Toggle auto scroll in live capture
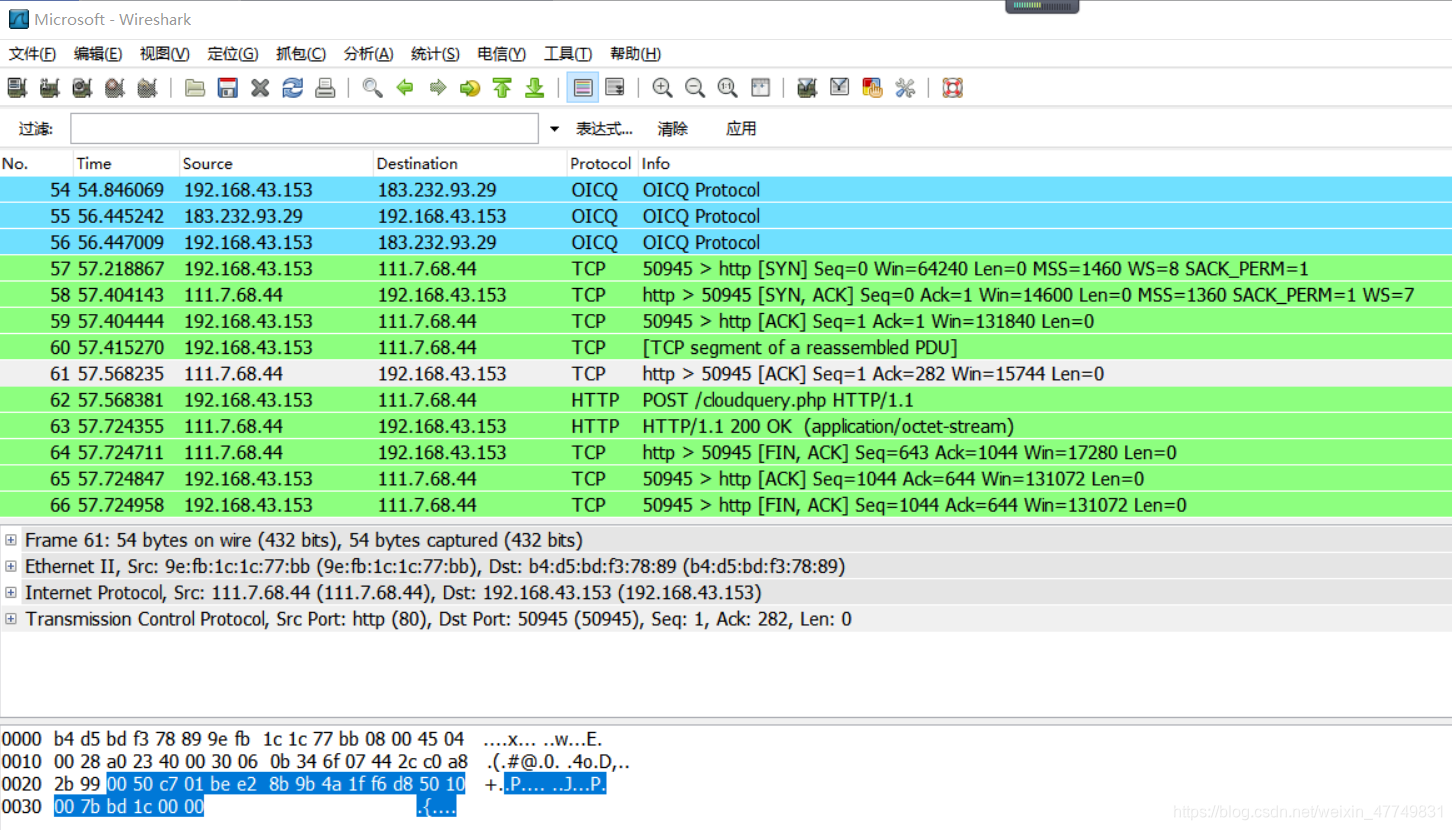 (x=615, y=88)
